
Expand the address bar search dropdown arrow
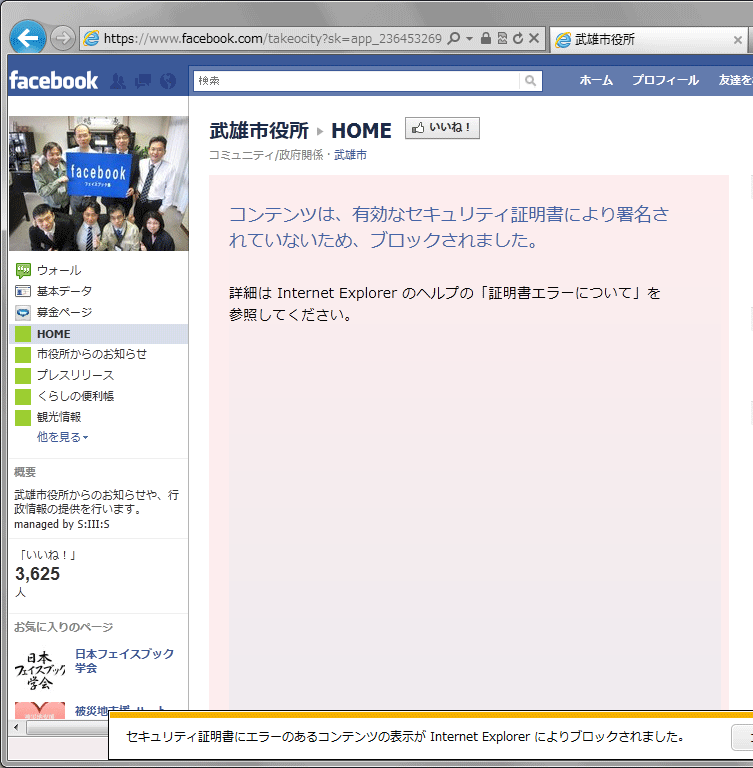coord(469,39)
